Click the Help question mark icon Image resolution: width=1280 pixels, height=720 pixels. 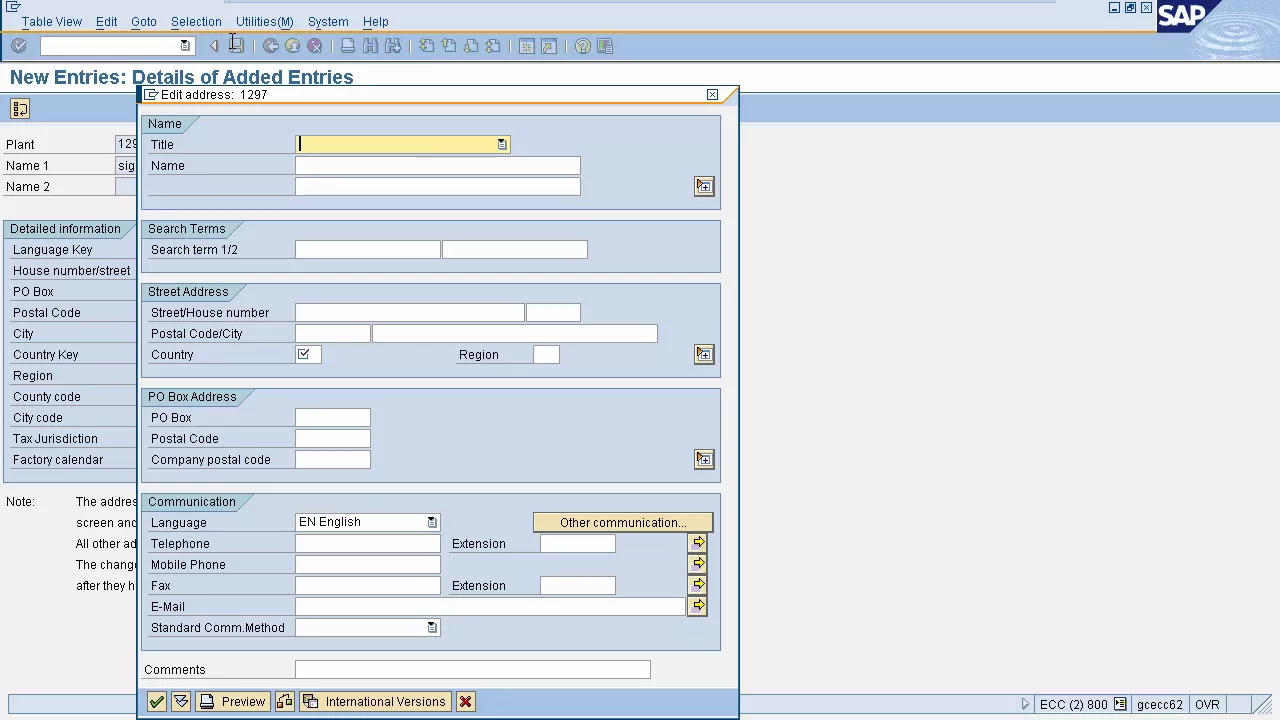pyautogui.click(x=582, y=46)
